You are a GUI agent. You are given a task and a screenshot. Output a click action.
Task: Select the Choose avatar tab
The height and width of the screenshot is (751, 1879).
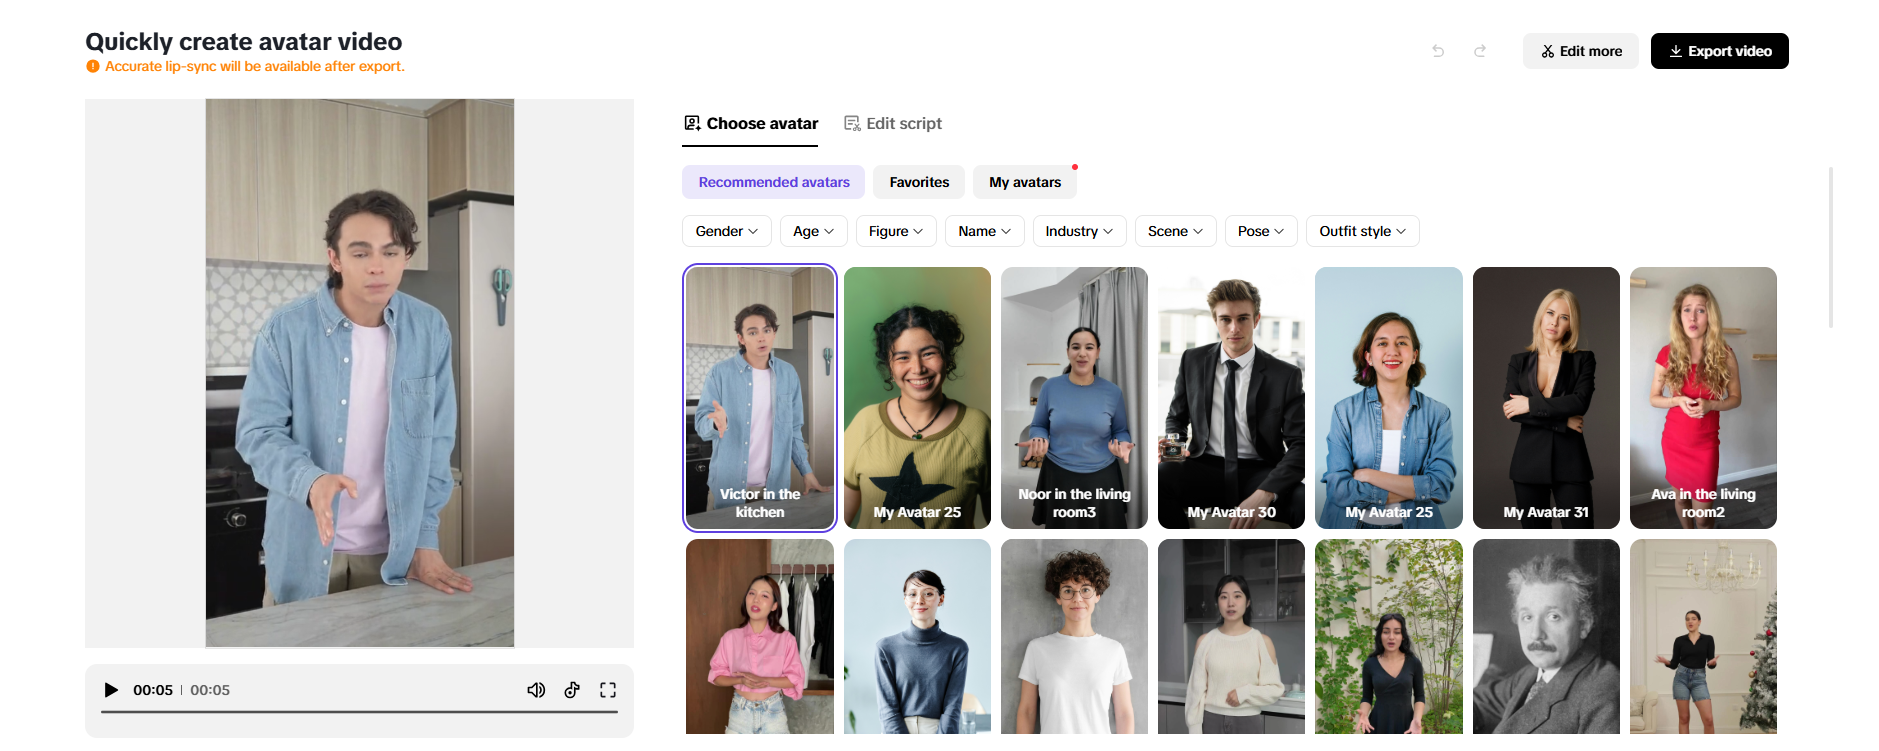pos(751,124)
